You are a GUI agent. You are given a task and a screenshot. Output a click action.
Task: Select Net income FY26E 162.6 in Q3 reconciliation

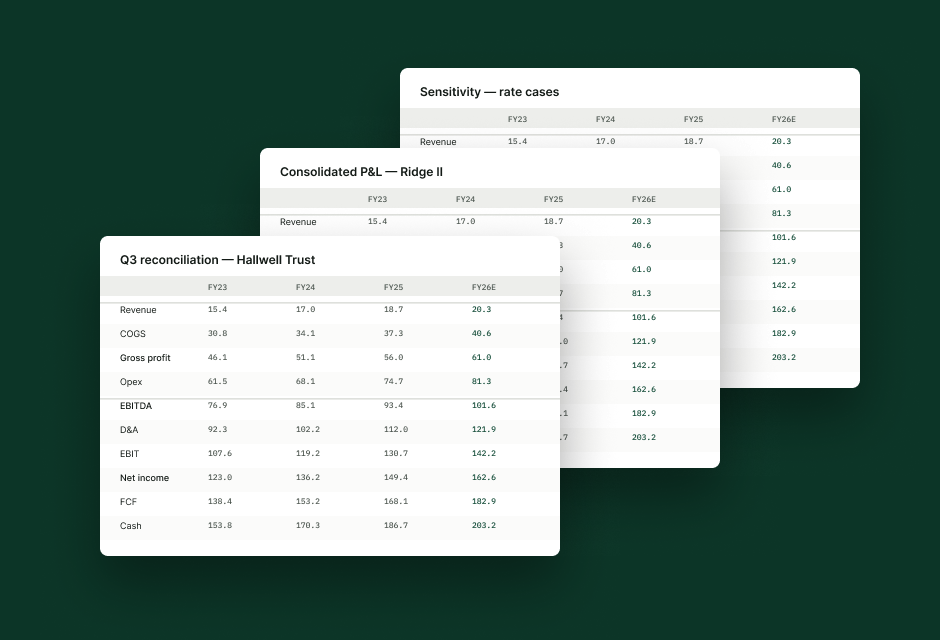click(483, 477)
